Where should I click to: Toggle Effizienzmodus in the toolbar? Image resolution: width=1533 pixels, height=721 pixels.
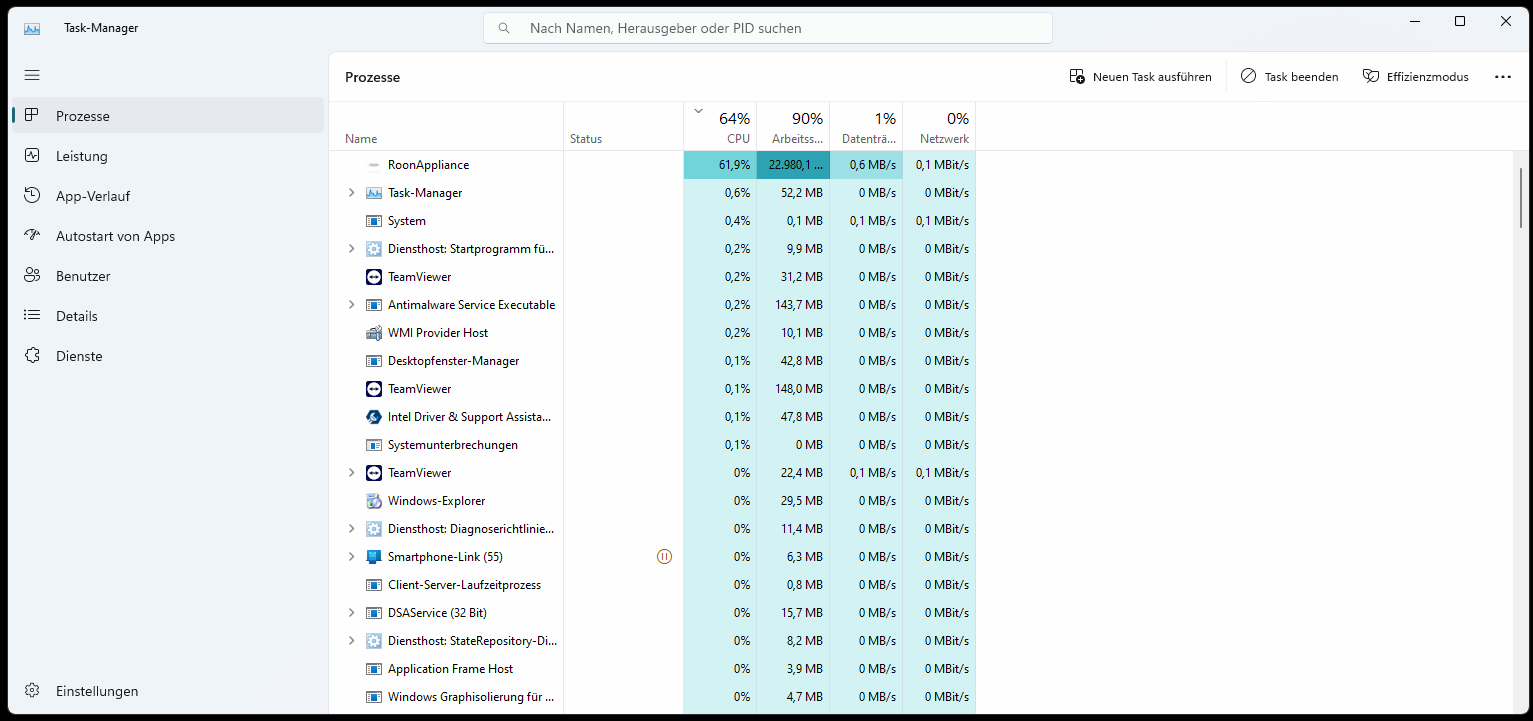1415,77
